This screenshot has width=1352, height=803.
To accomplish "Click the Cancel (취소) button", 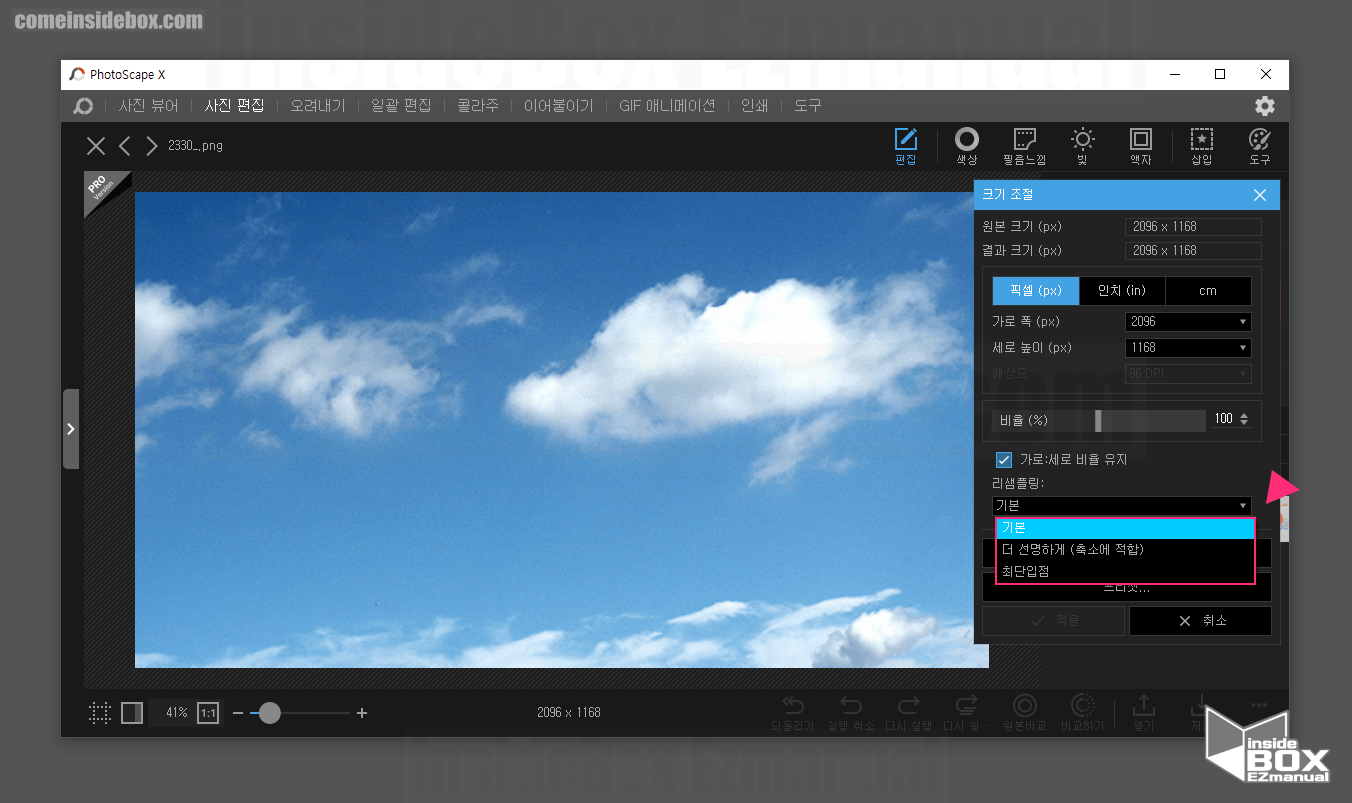I will (1200, 621).
